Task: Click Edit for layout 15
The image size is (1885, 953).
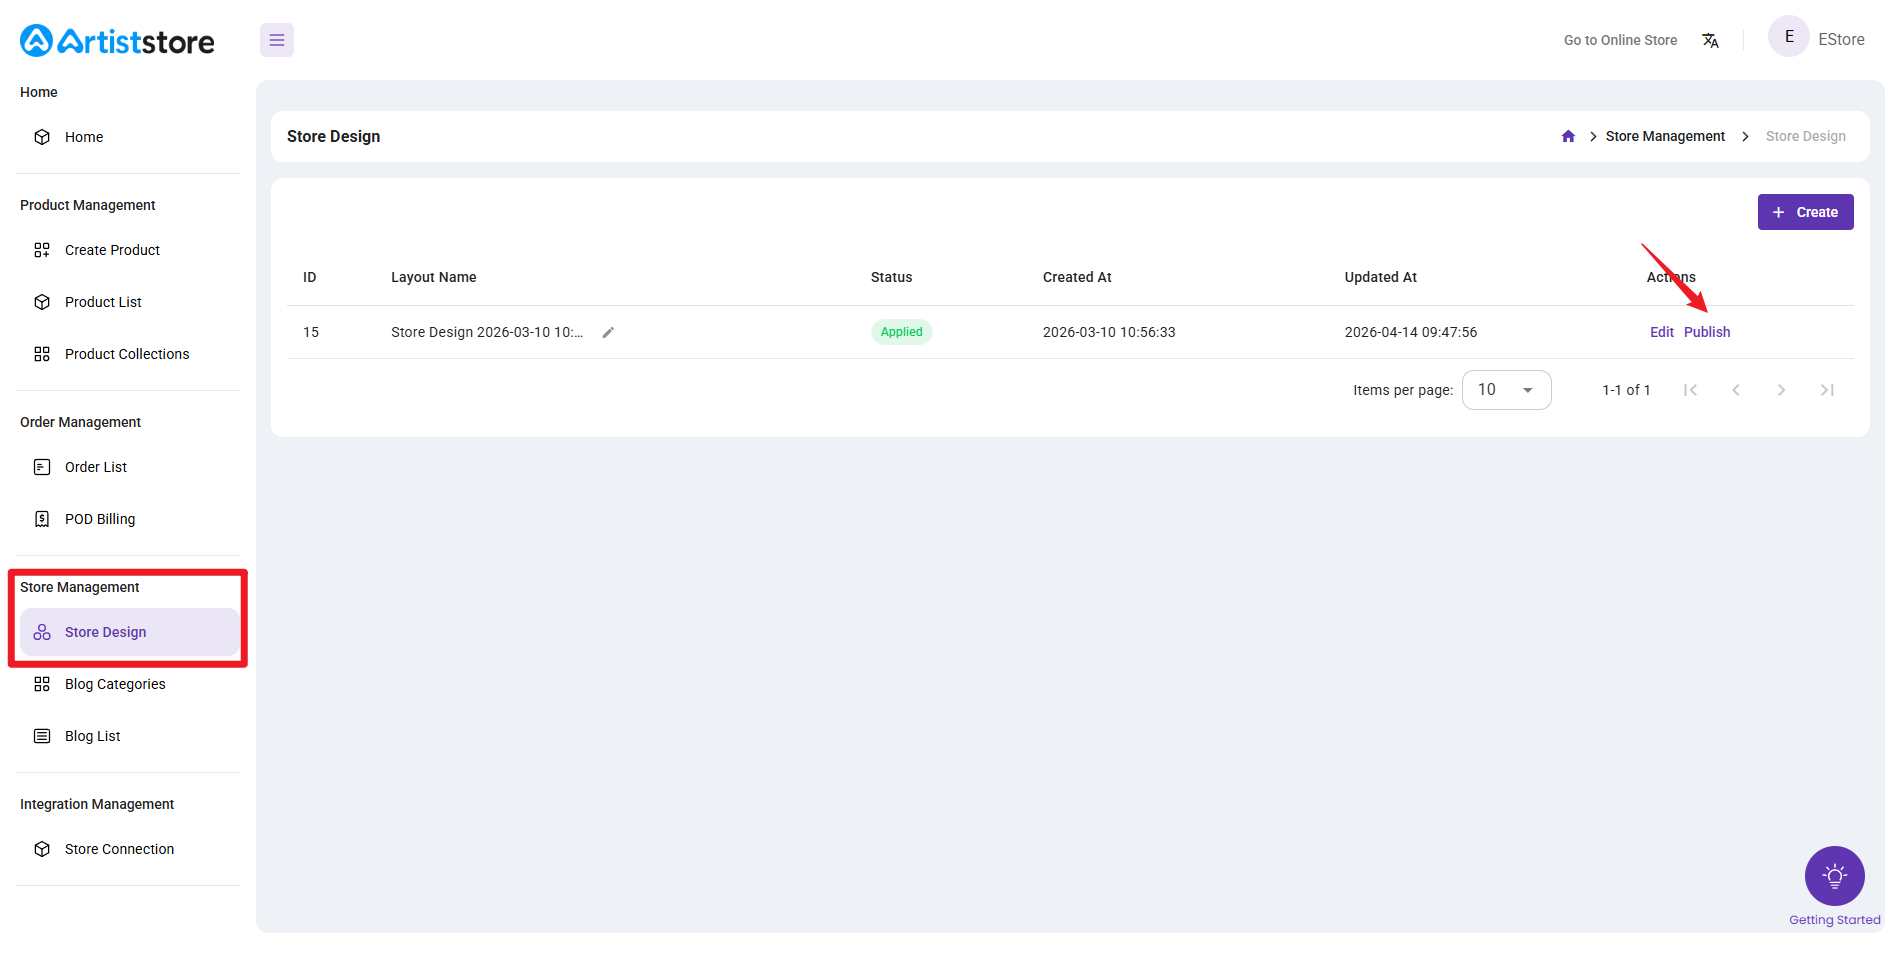Action: 1662,332
